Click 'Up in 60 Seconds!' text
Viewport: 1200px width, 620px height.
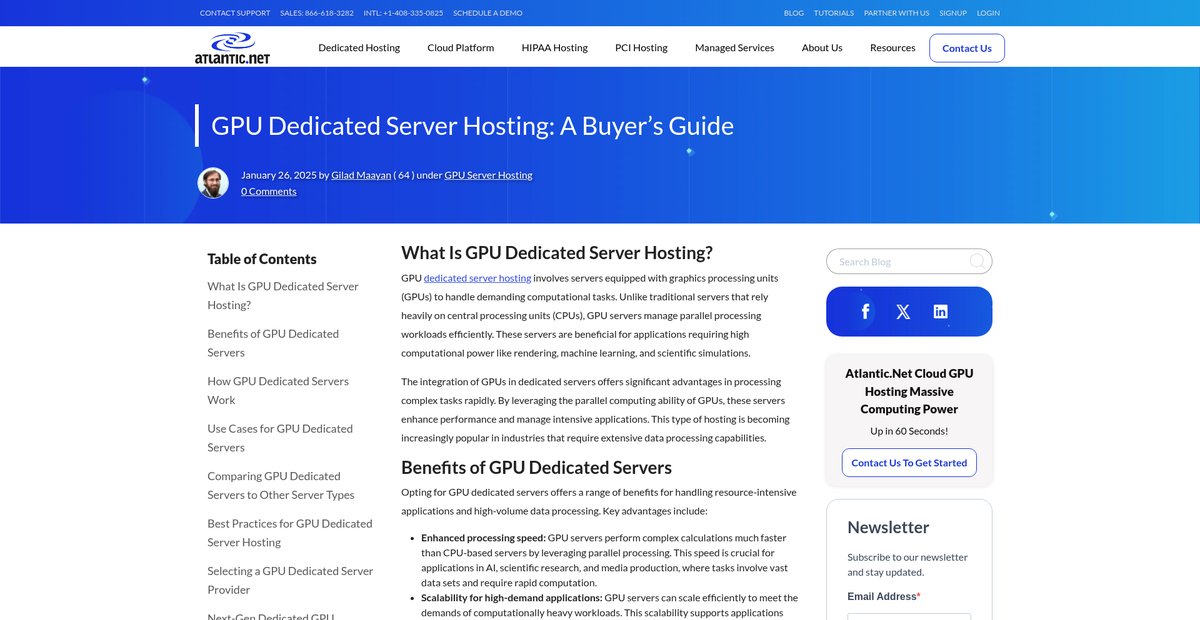point(909,431)
